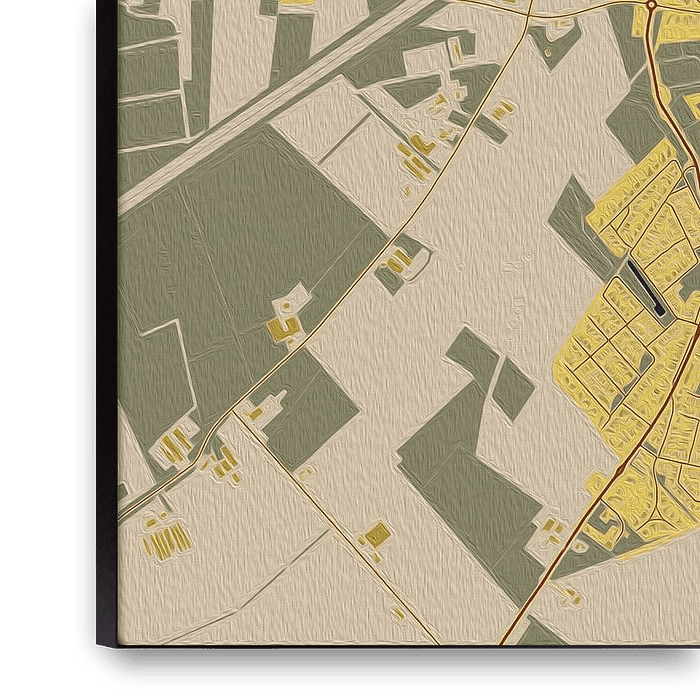Click the U-shaped yellow building beside the left road
This screenshot has width=700, height=700.
284,327
